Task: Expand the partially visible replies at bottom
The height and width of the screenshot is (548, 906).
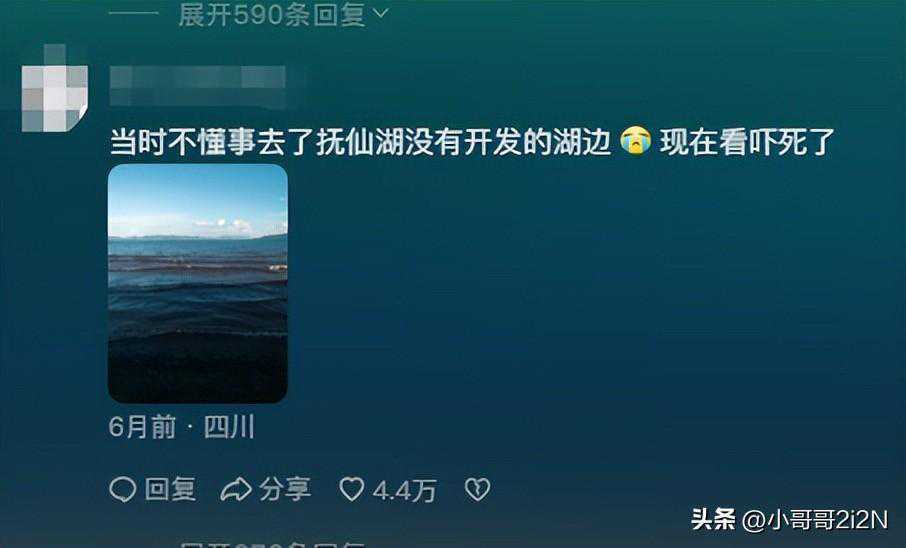Action: pos(272,545)
